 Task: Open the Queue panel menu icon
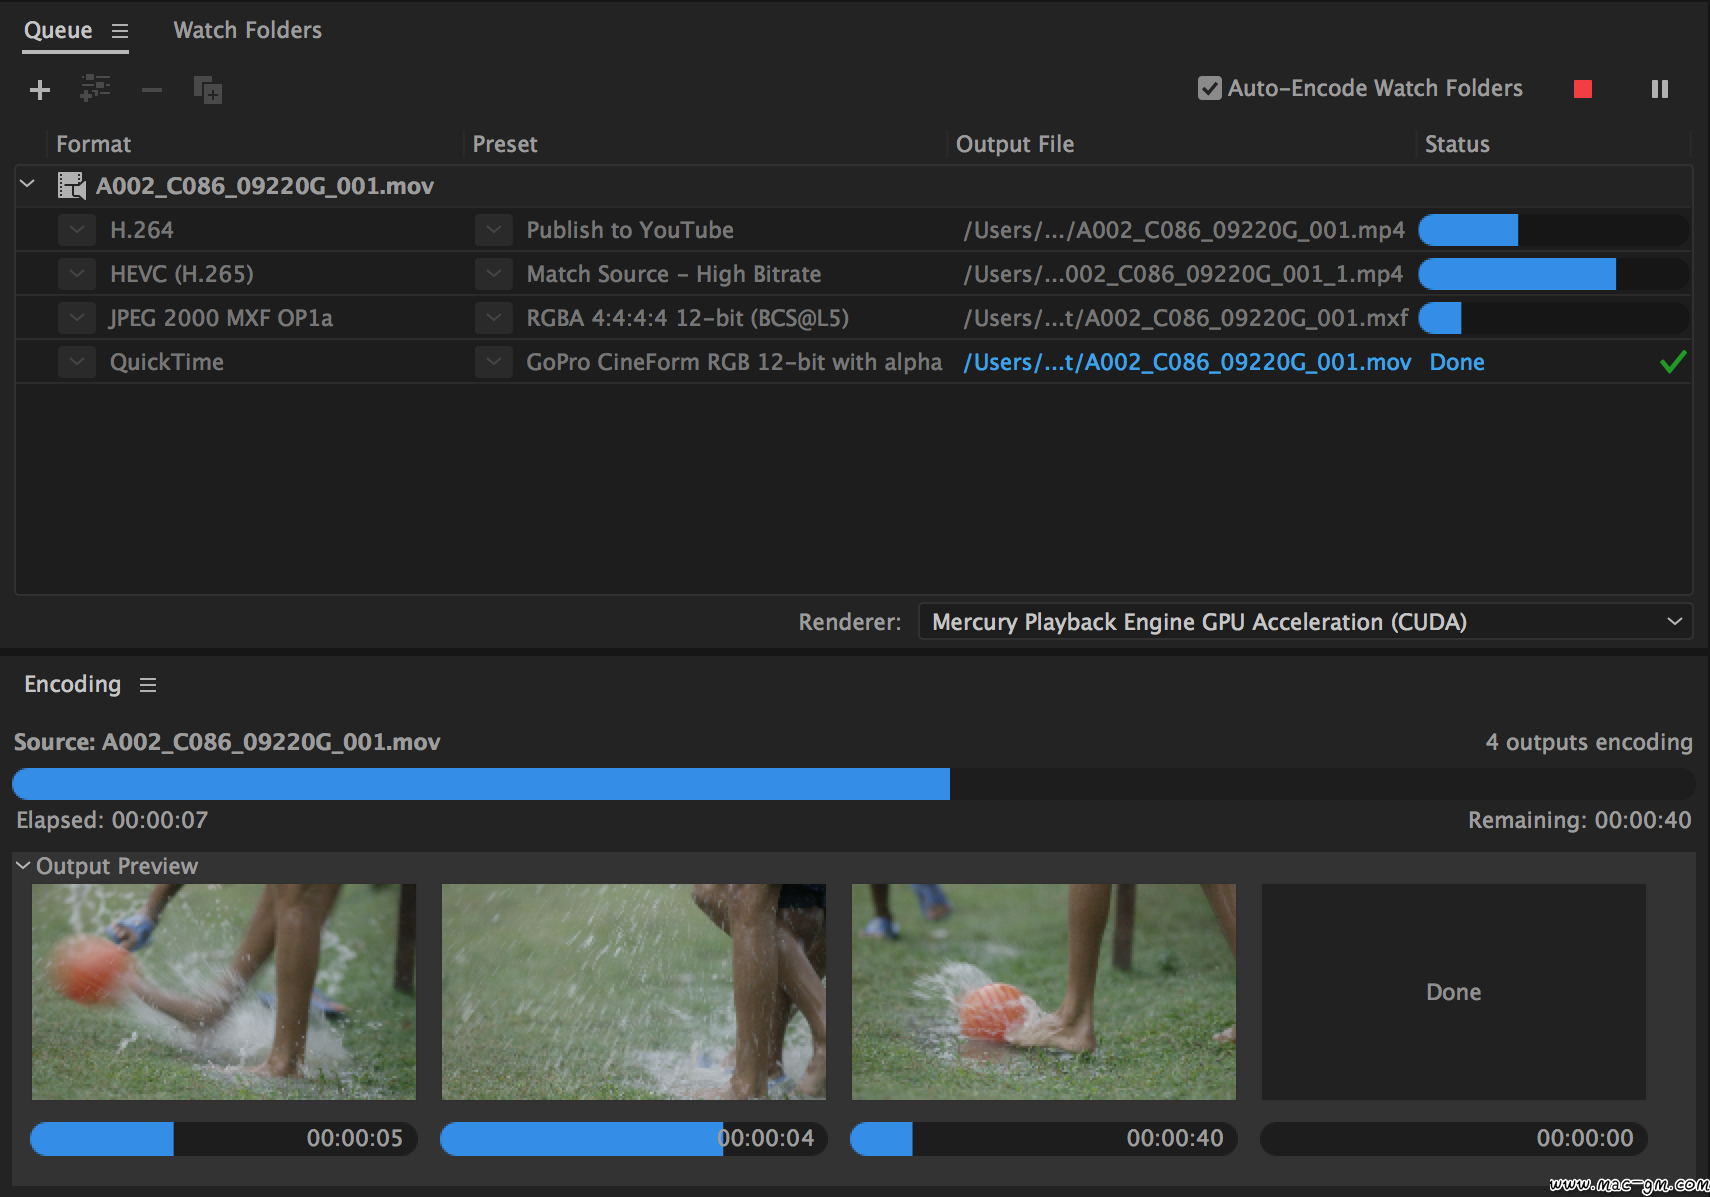(x=120, y=31)
